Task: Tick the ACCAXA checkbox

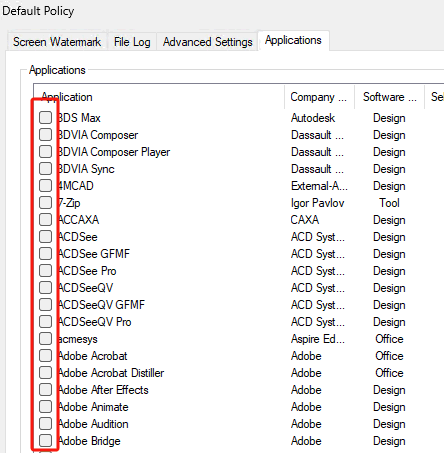Action: point(45,219)
